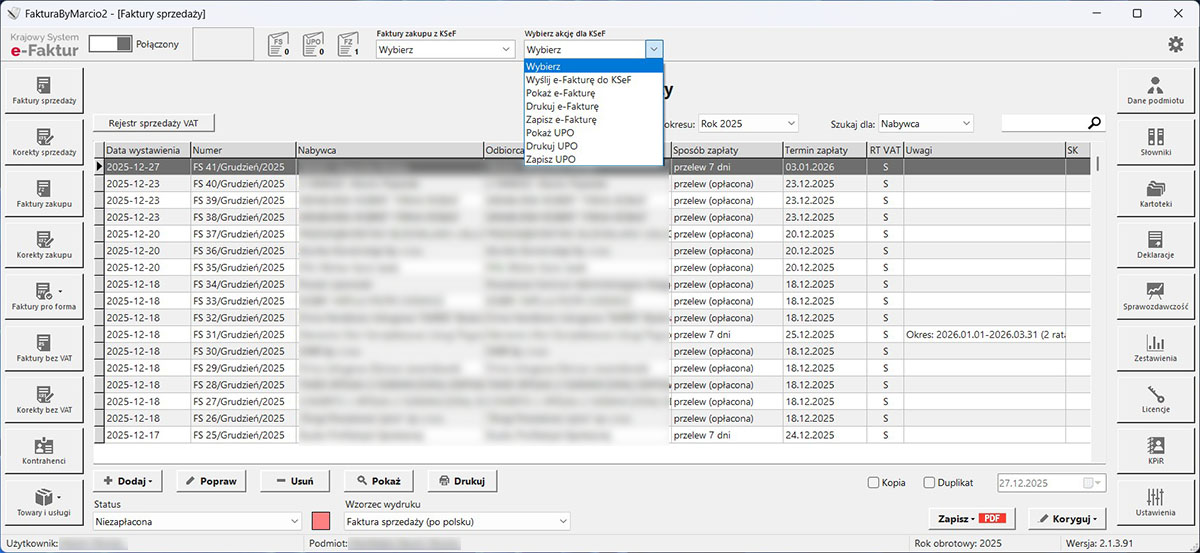Click the settings gear icon
Viewport: 1200px width, 553px height.
click(1176, 44)
